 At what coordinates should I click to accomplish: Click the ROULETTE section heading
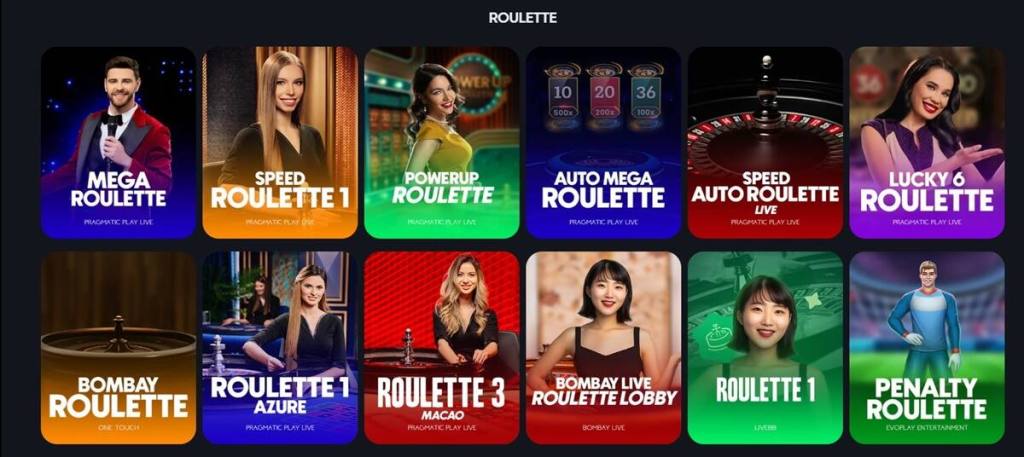click(x=522, y=18)
